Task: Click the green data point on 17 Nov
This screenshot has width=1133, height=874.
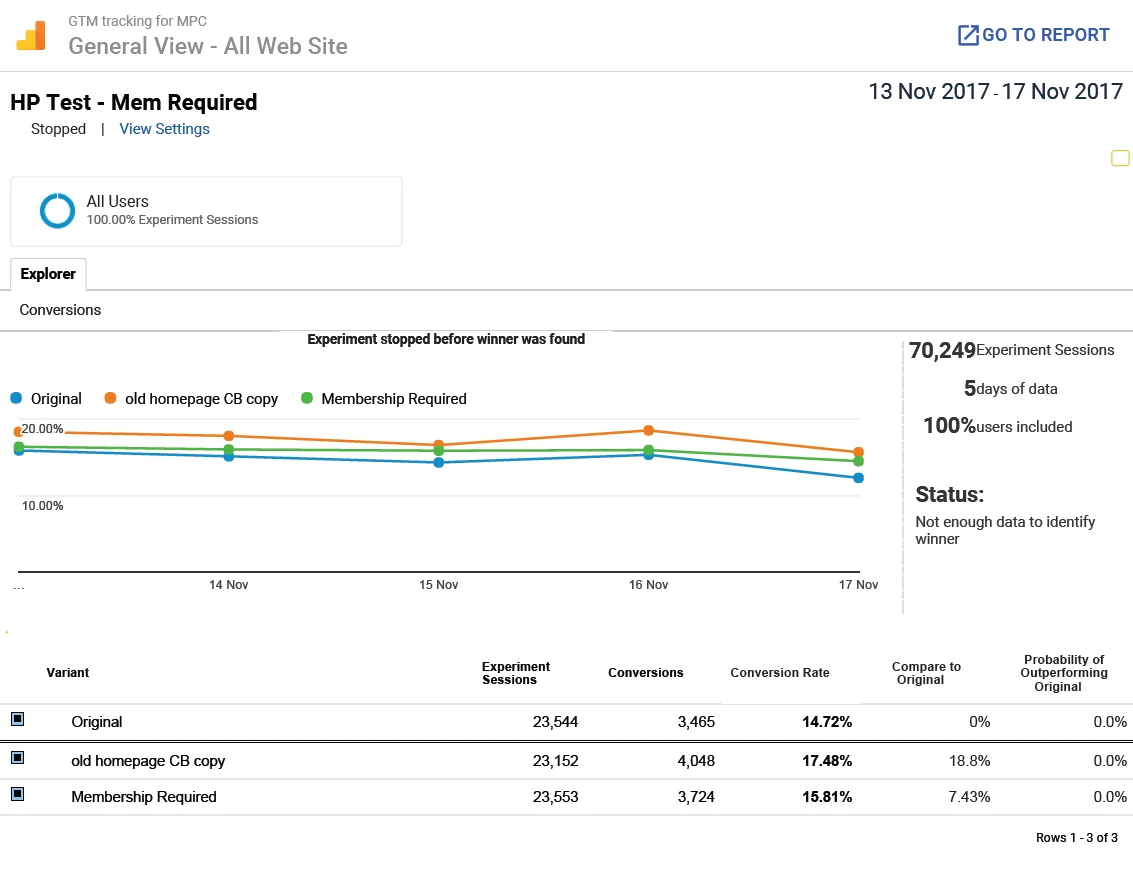Action: pyautogui.click(x=858, y=461)
